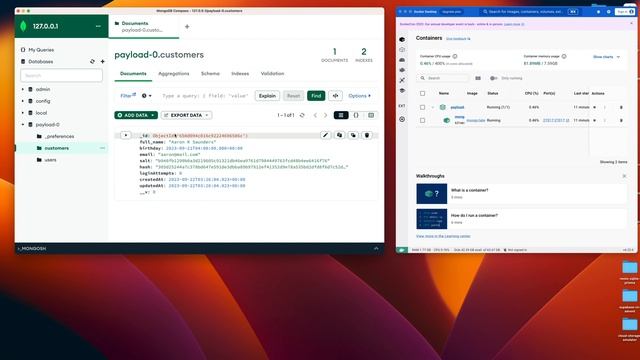Collapse the payload container group row
Viewport: 640px width, 360px height.
tap(433, 107)
